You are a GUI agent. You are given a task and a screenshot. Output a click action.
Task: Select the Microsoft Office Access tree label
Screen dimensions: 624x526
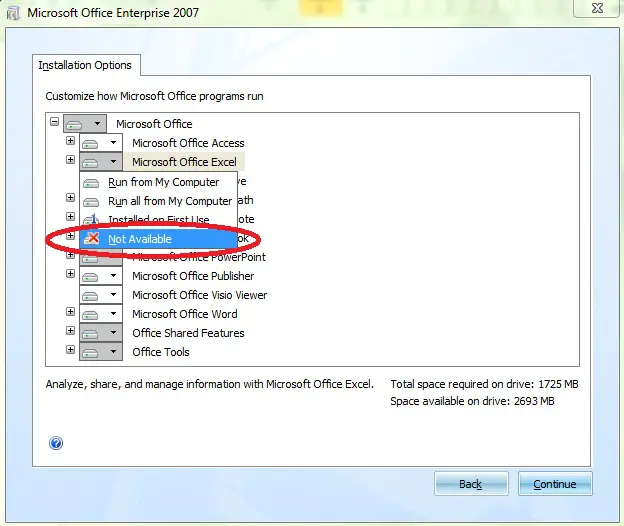[188, 143]
